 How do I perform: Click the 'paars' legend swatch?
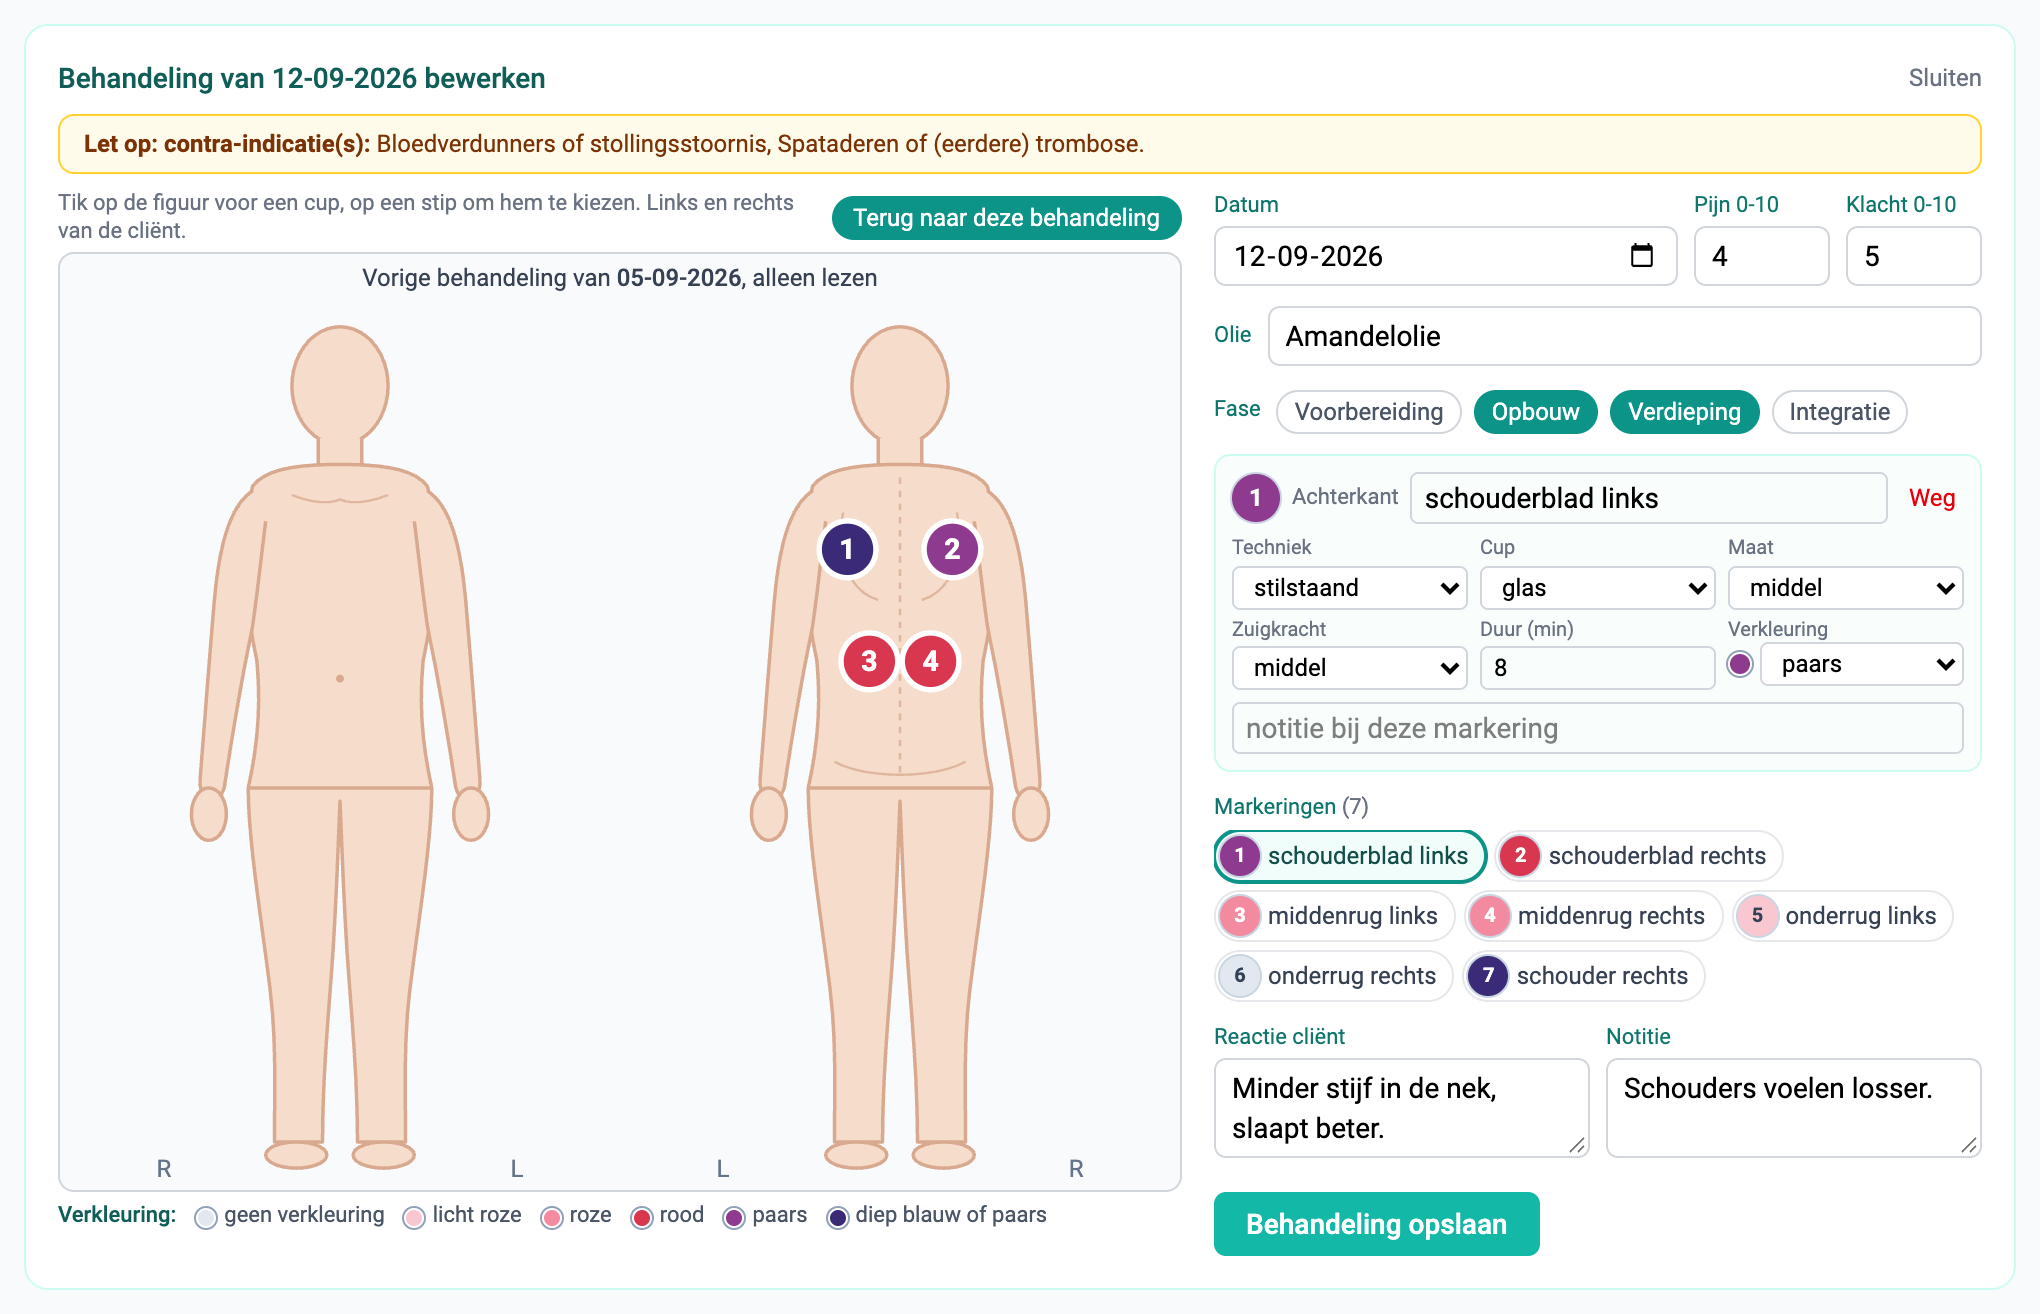[x=734, y=1217]
